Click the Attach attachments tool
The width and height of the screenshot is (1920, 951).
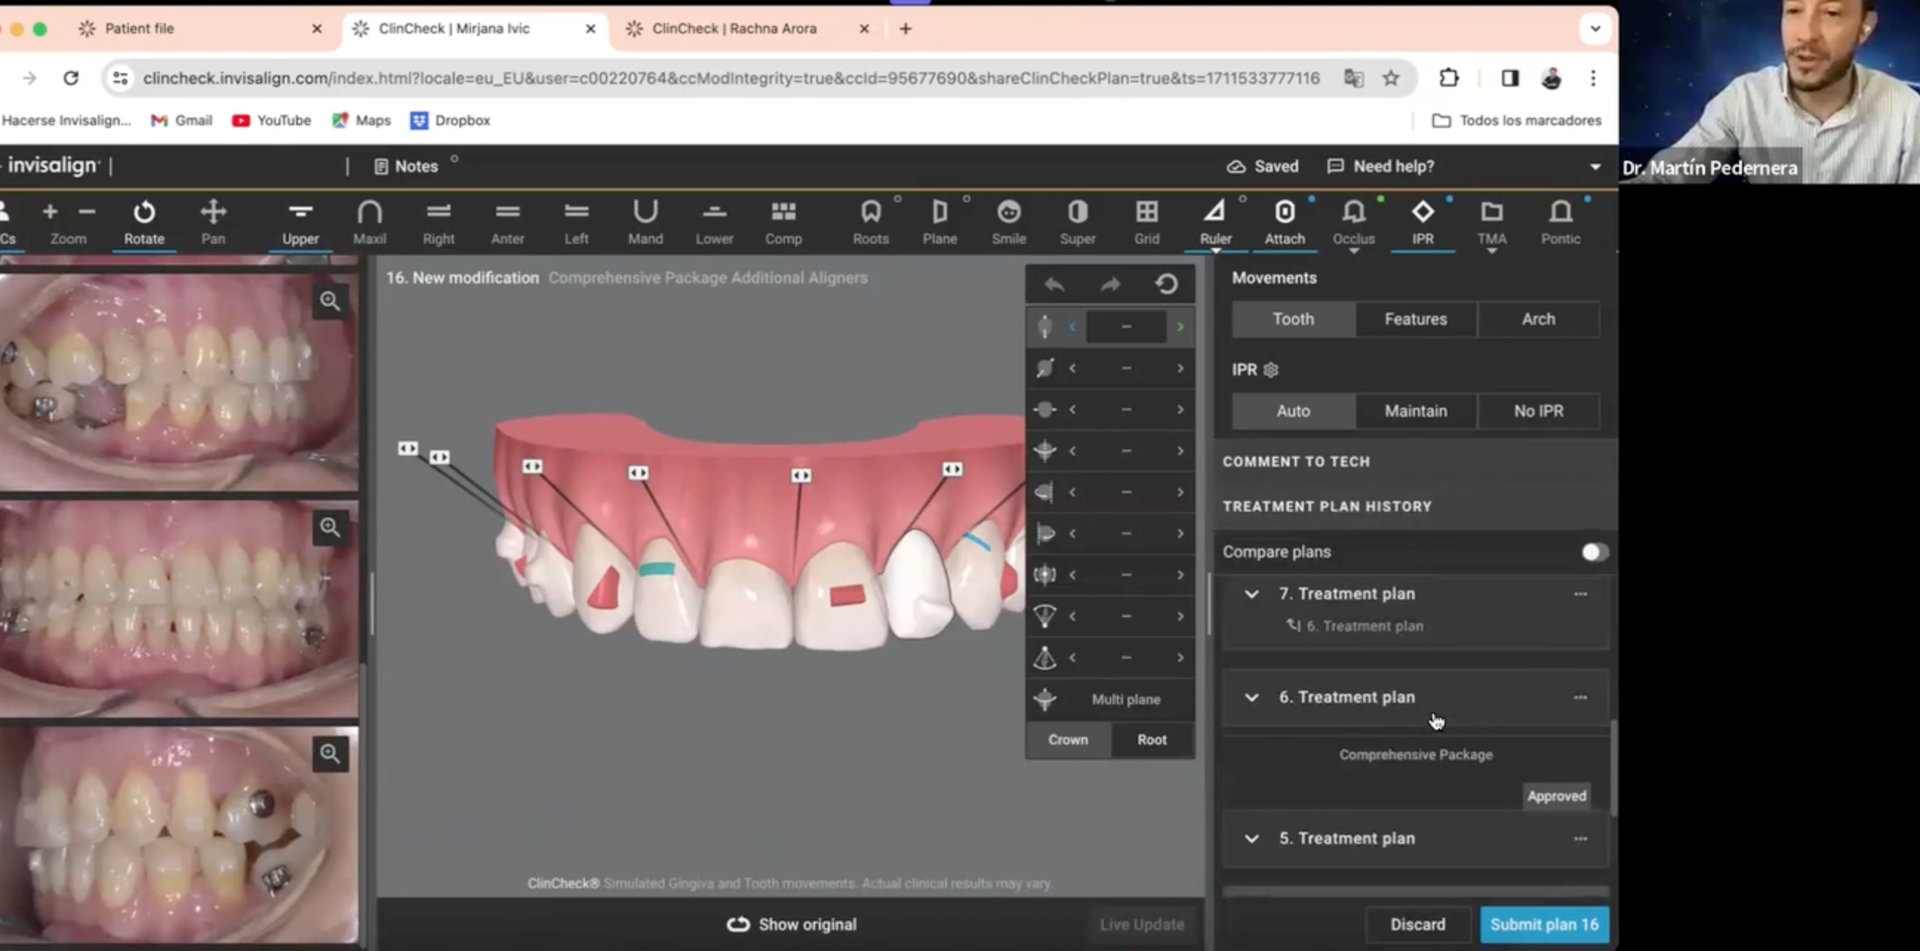1284,221
